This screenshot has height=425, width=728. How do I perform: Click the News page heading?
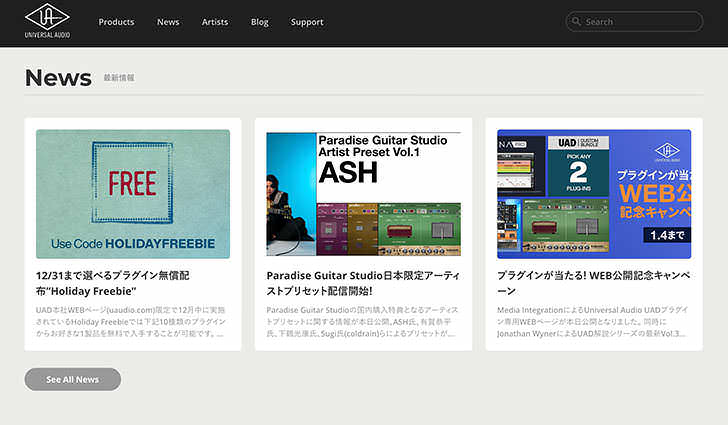pos(58,78)
